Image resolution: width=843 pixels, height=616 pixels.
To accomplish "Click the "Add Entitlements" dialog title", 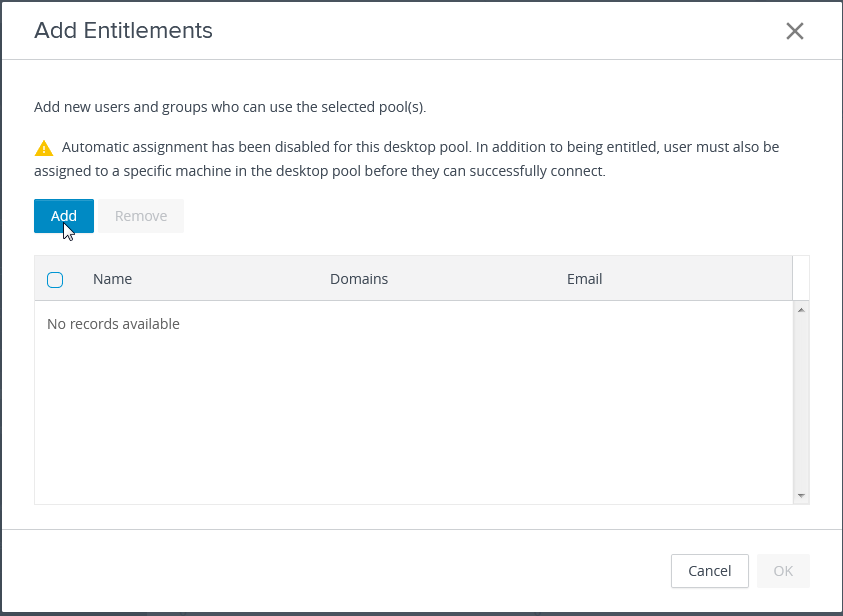I will coord(123,31).
